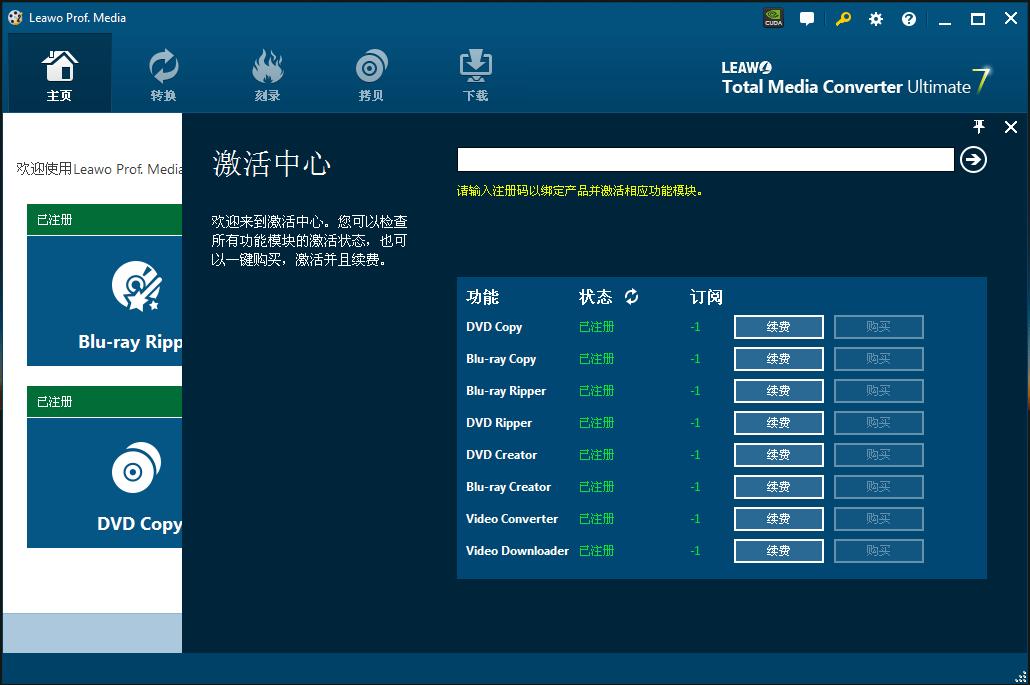Open the DVD Copy module tile
This screenshot has height=685, width=1030.
pyautogui.click(x=105, y=482)
